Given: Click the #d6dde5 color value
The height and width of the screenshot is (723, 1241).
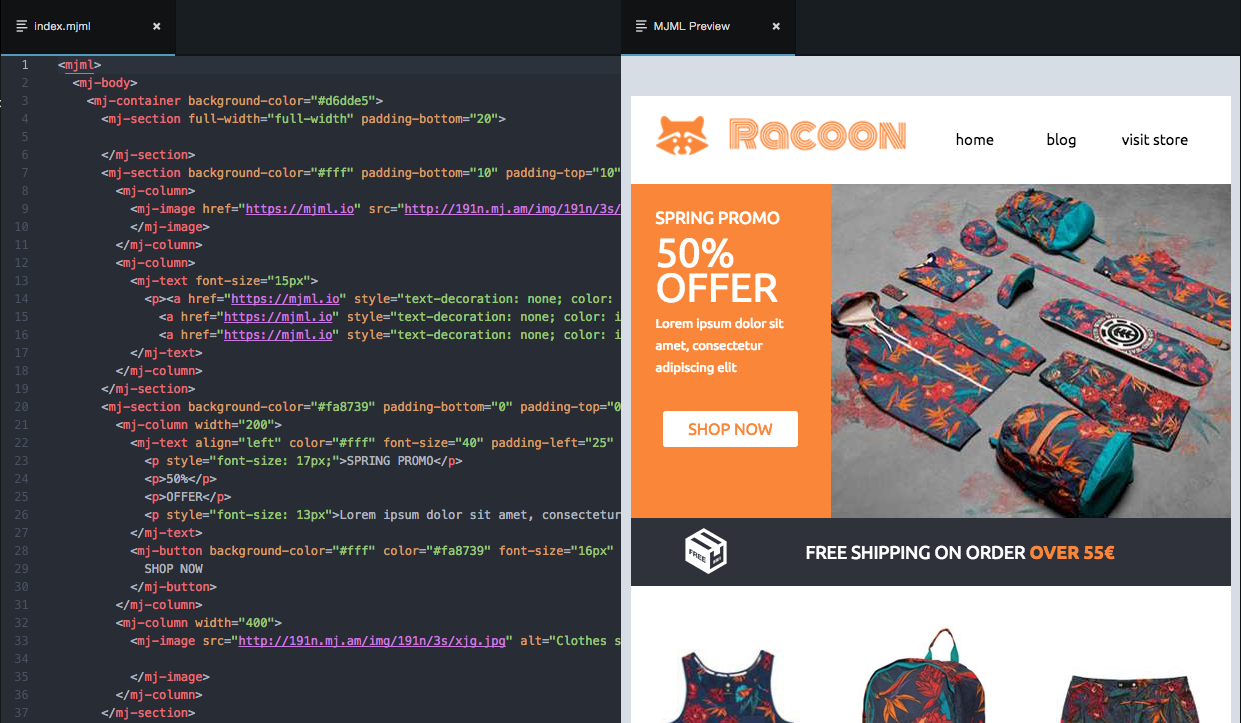Looking at the screenshot, I should (342, 101).
